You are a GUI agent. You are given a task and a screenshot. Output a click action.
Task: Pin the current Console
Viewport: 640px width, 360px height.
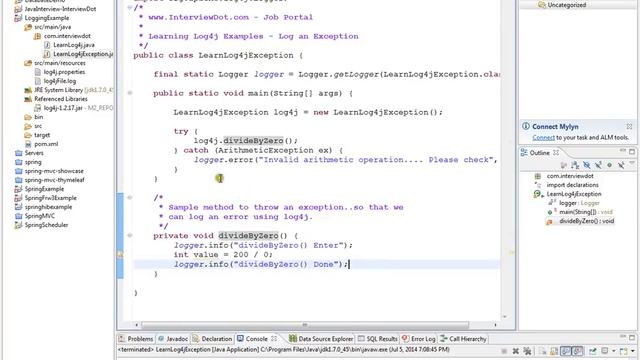pos(593,351)
